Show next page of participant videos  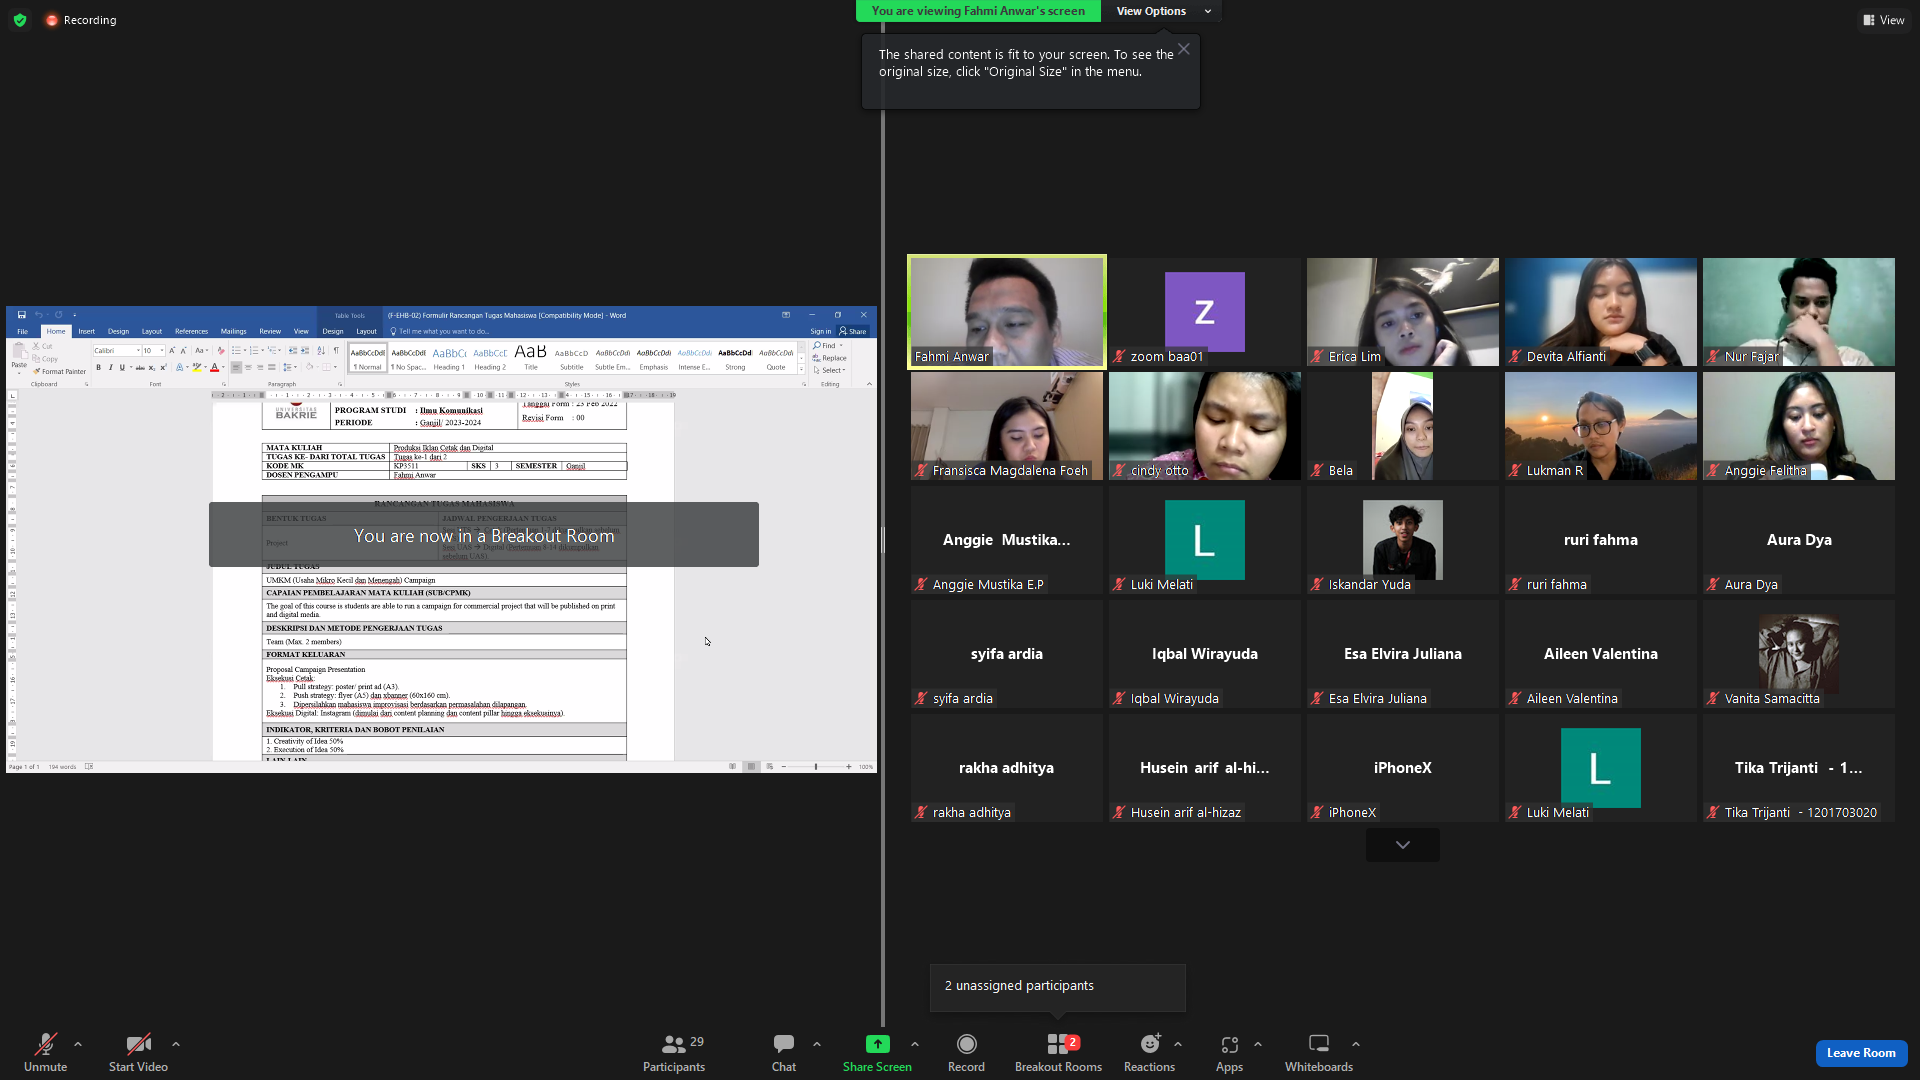coord(1403,845)
